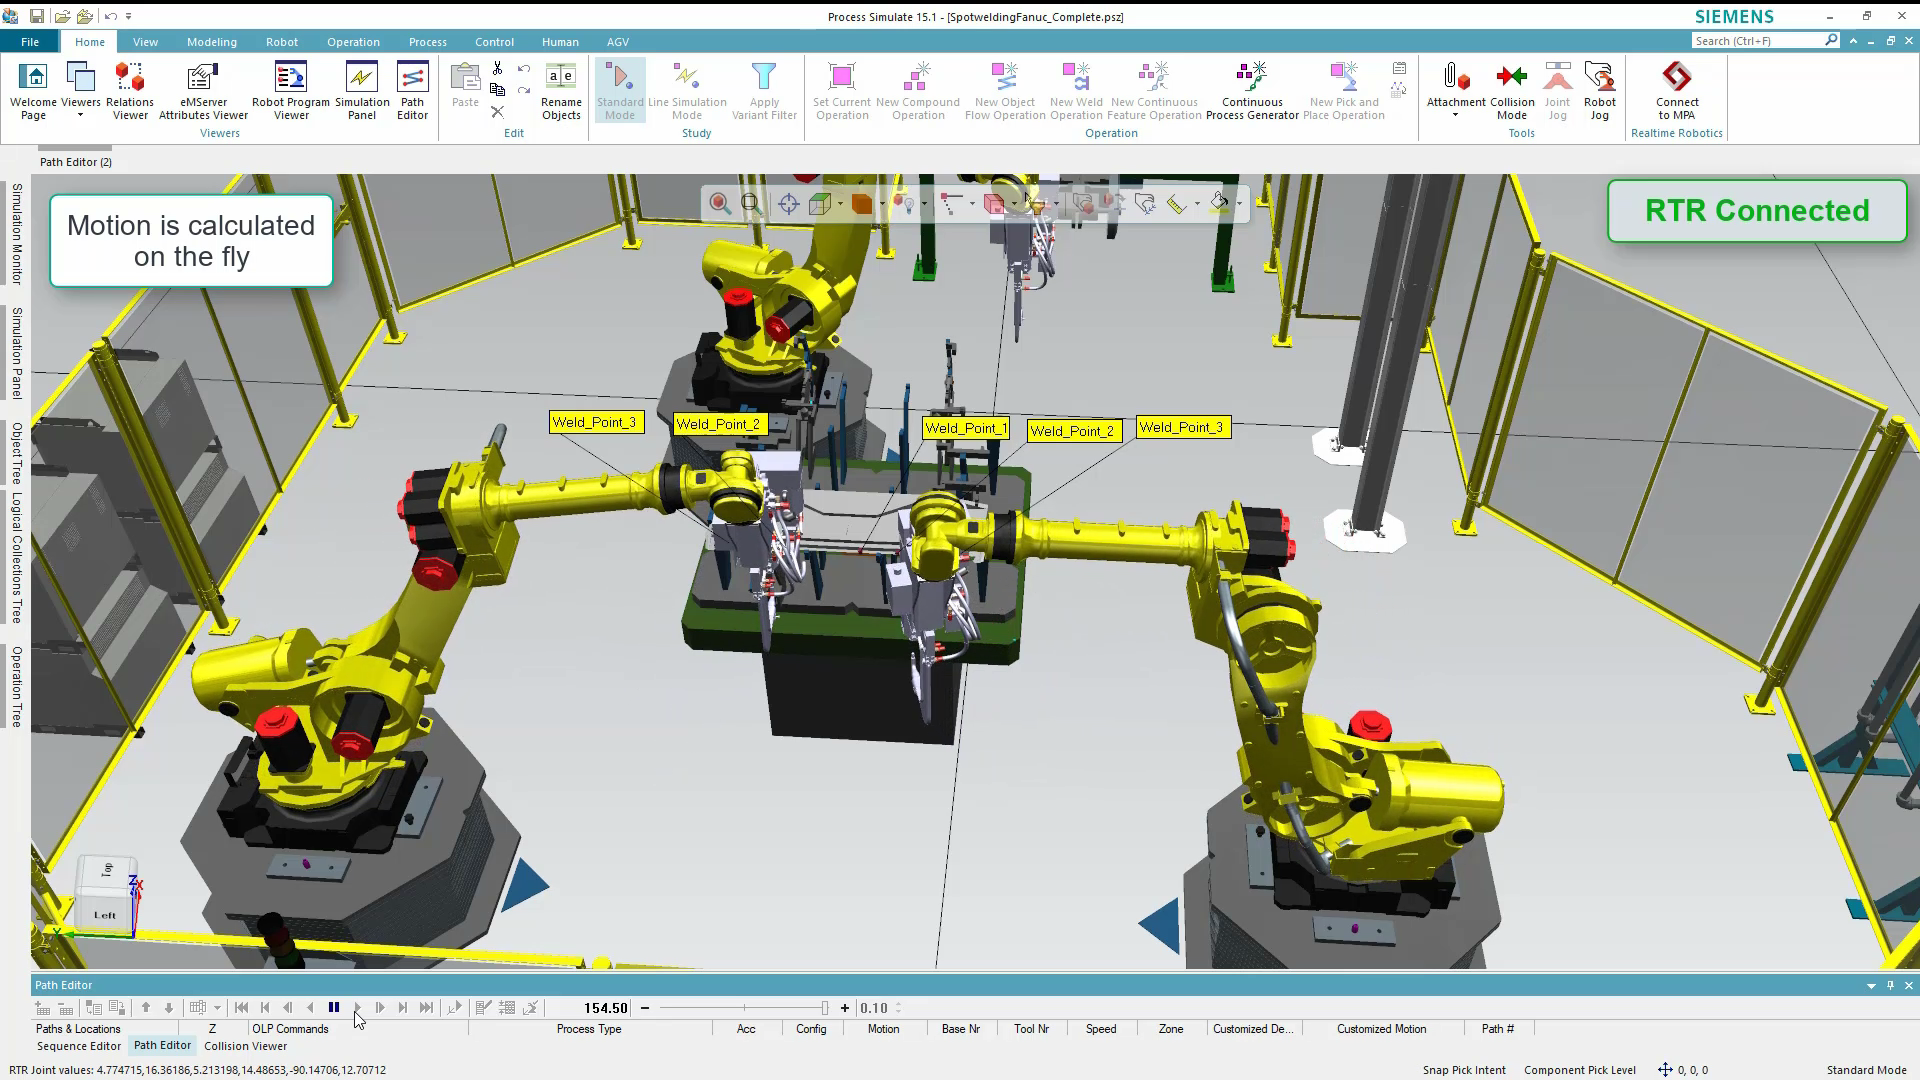Select the Operation ribbon tab
This screenshot has height=1080, width=1920.
pos(353,41)
